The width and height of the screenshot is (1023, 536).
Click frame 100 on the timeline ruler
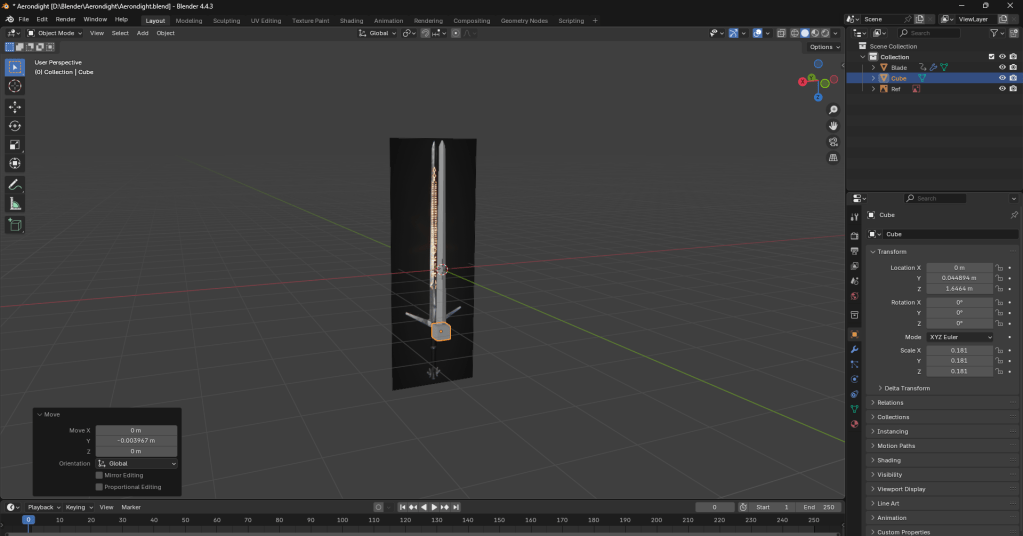pos(342,520)
